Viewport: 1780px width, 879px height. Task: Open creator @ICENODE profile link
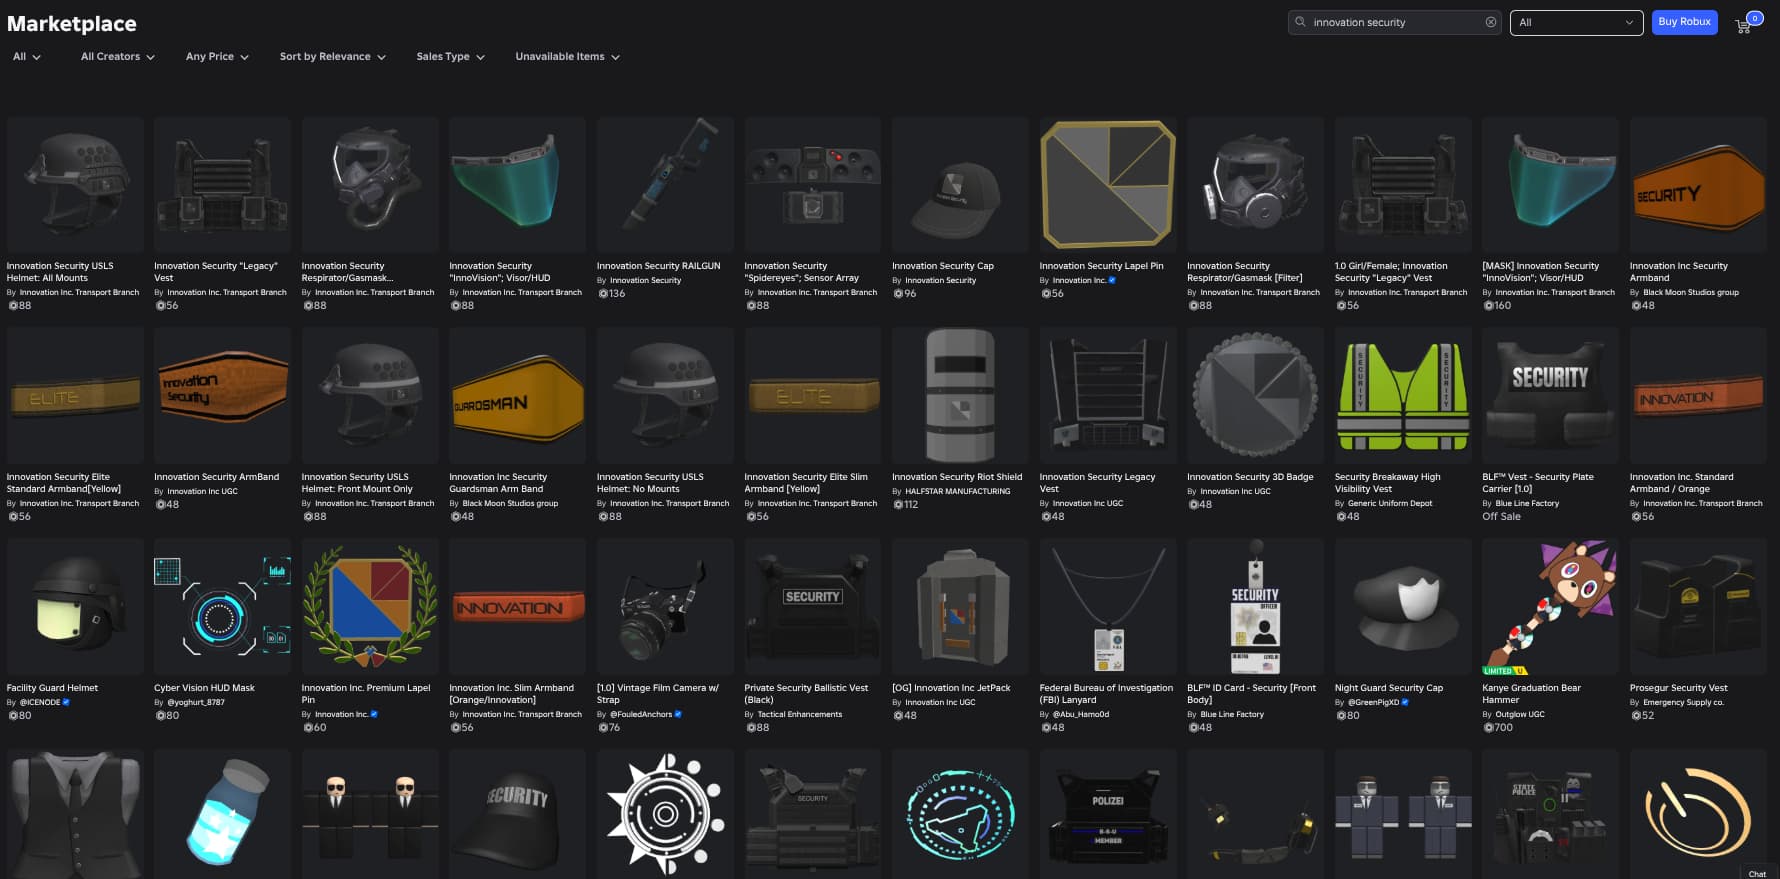coord(40,702)
